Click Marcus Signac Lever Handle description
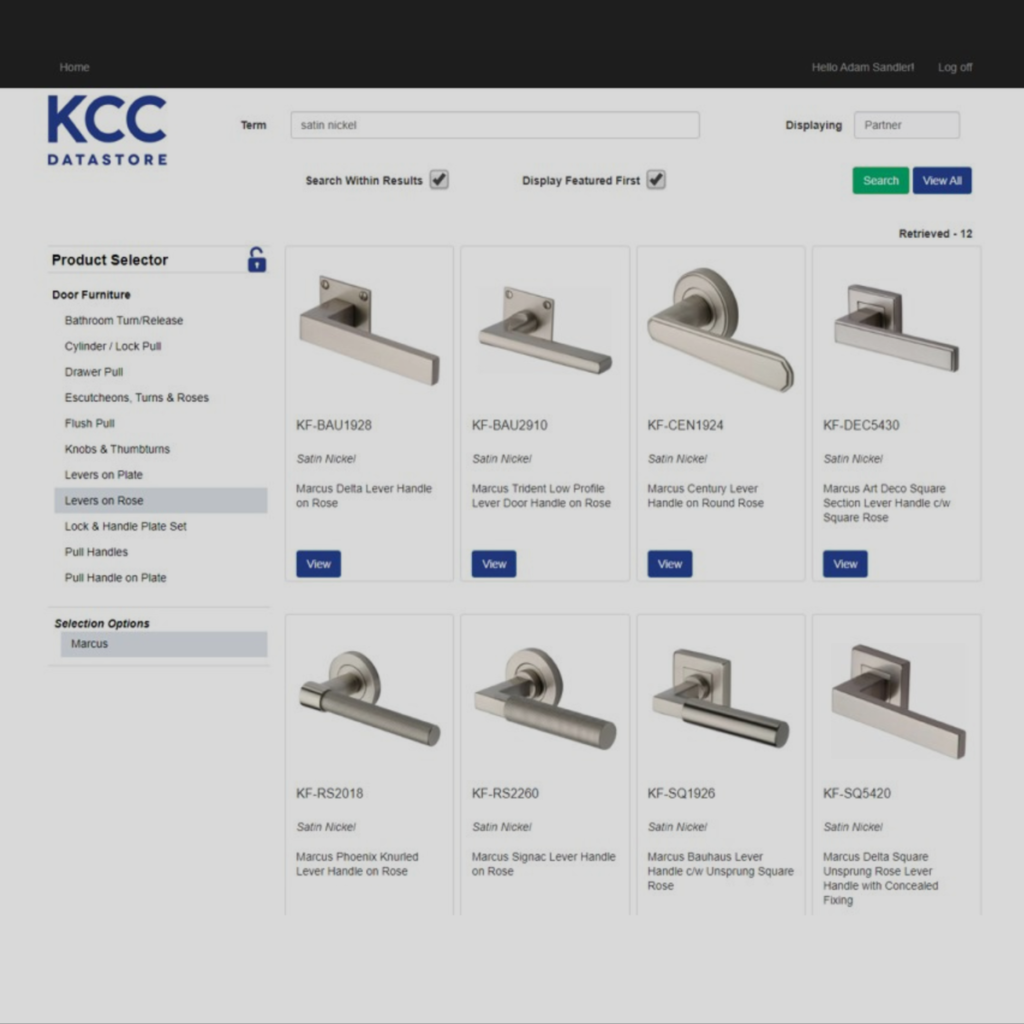The image size is (1024, 1024). tap(543, 863)
